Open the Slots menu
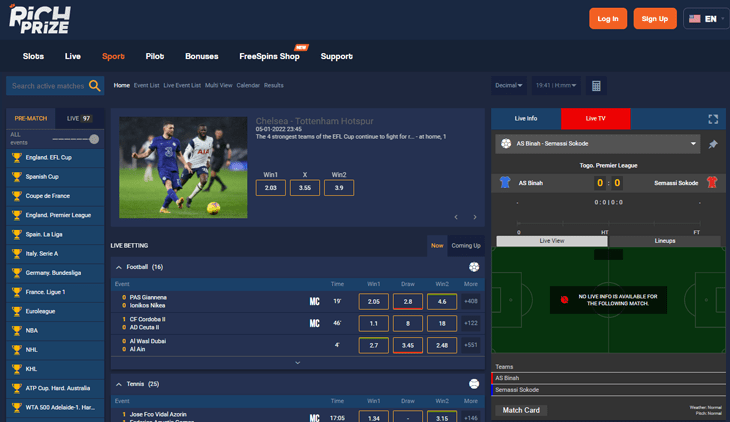 pyautogui.click(x=34, y=56)
